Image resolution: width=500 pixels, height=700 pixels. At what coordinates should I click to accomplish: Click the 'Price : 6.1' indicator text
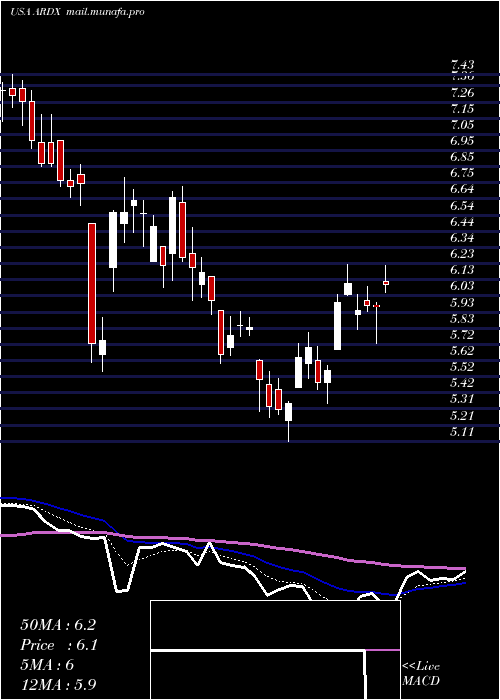click(x=59, y=645)
